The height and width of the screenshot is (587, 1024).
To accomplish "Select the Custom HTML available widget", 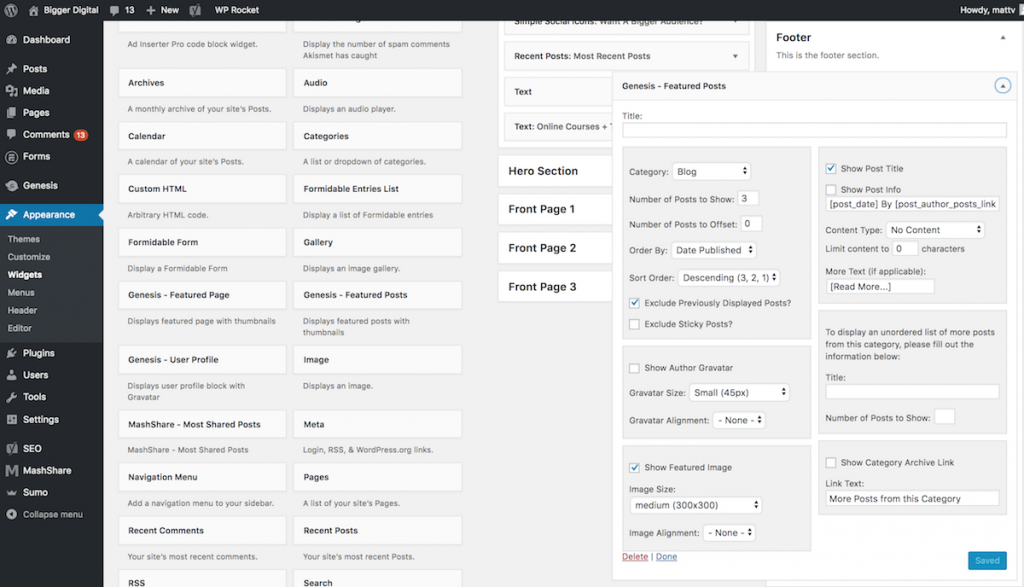I will (202, 189).
